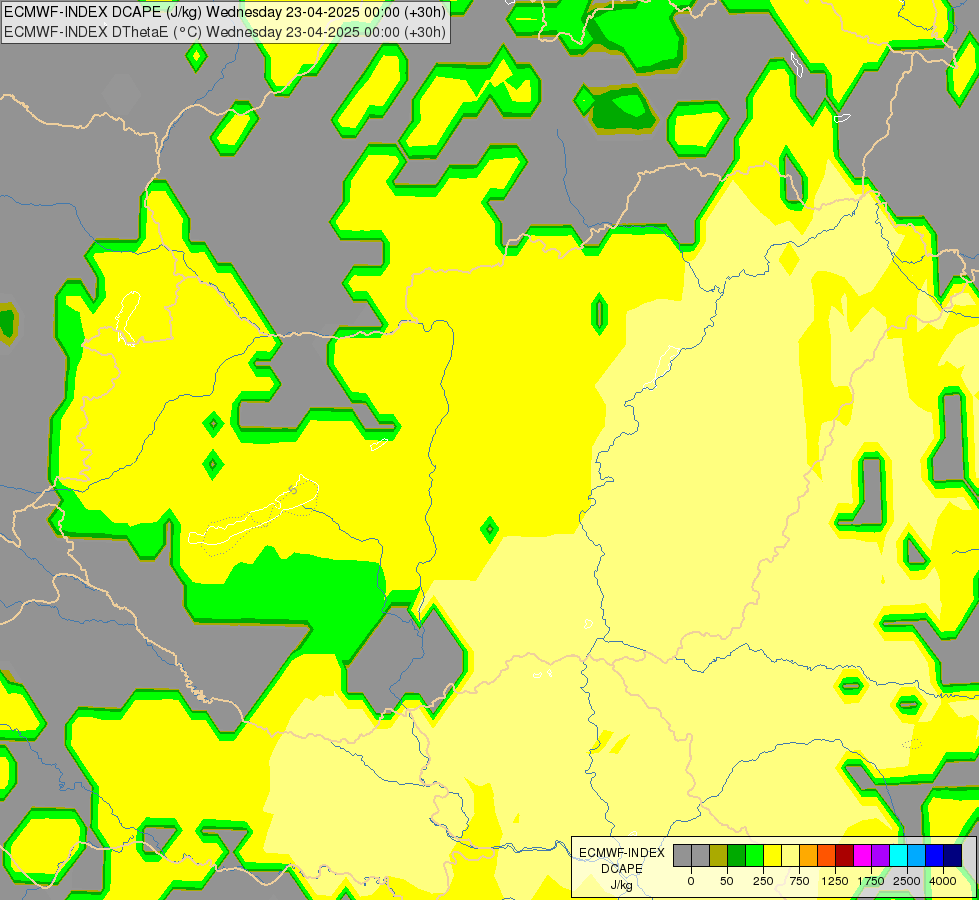Select the legend scale value 4000

[943, 881]
